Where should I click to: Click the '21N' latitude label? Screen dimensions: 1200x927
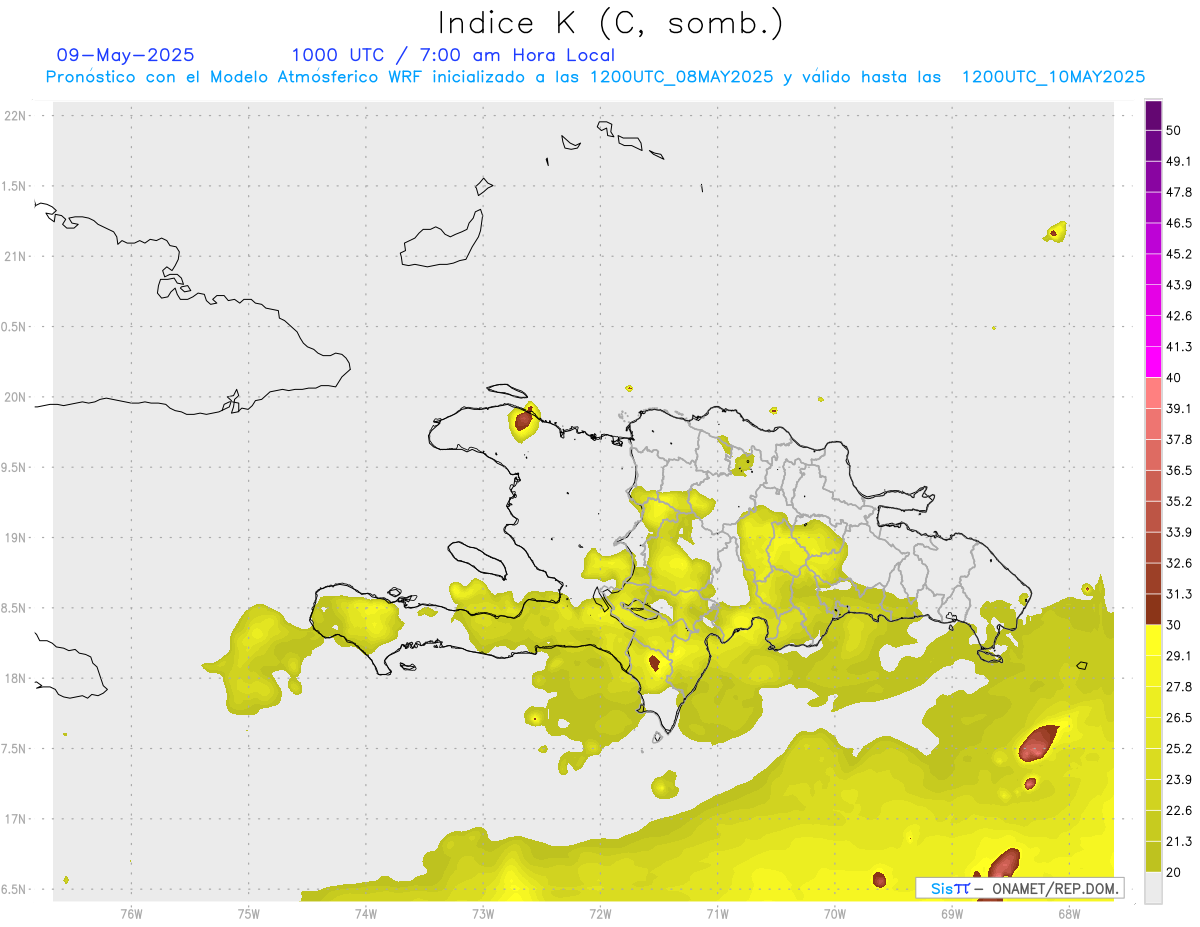pyautogui.click(x=15, y=257)
